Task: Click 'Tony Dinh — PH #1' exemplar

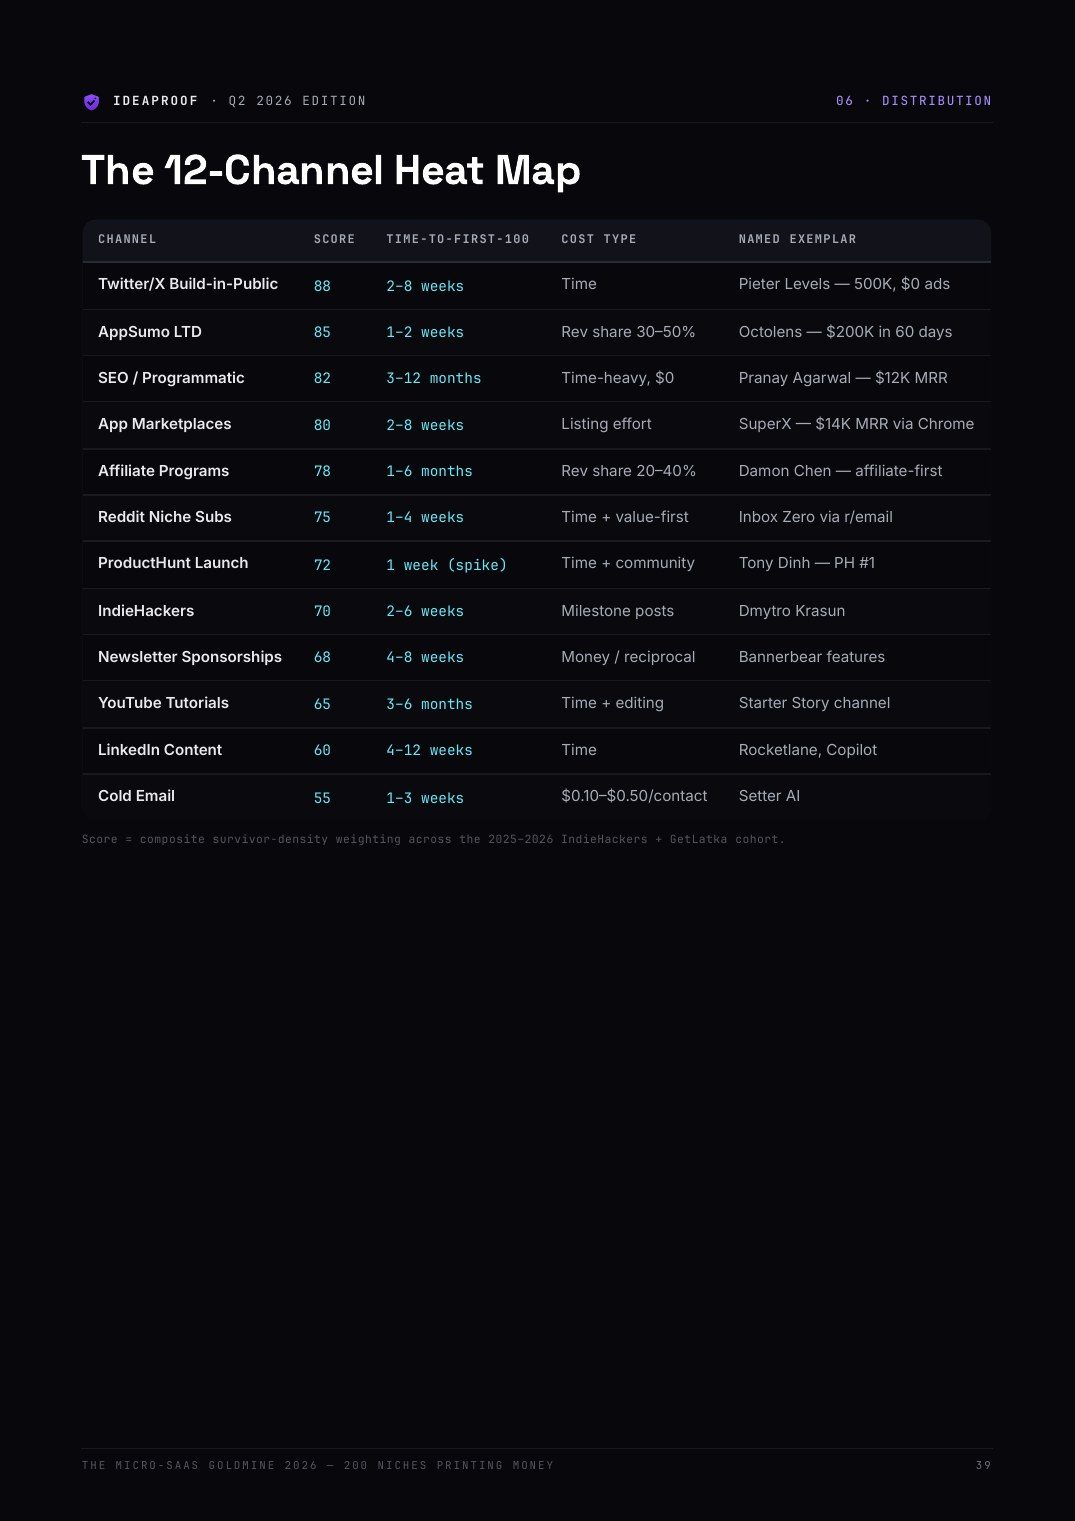Action: (807, 563)
